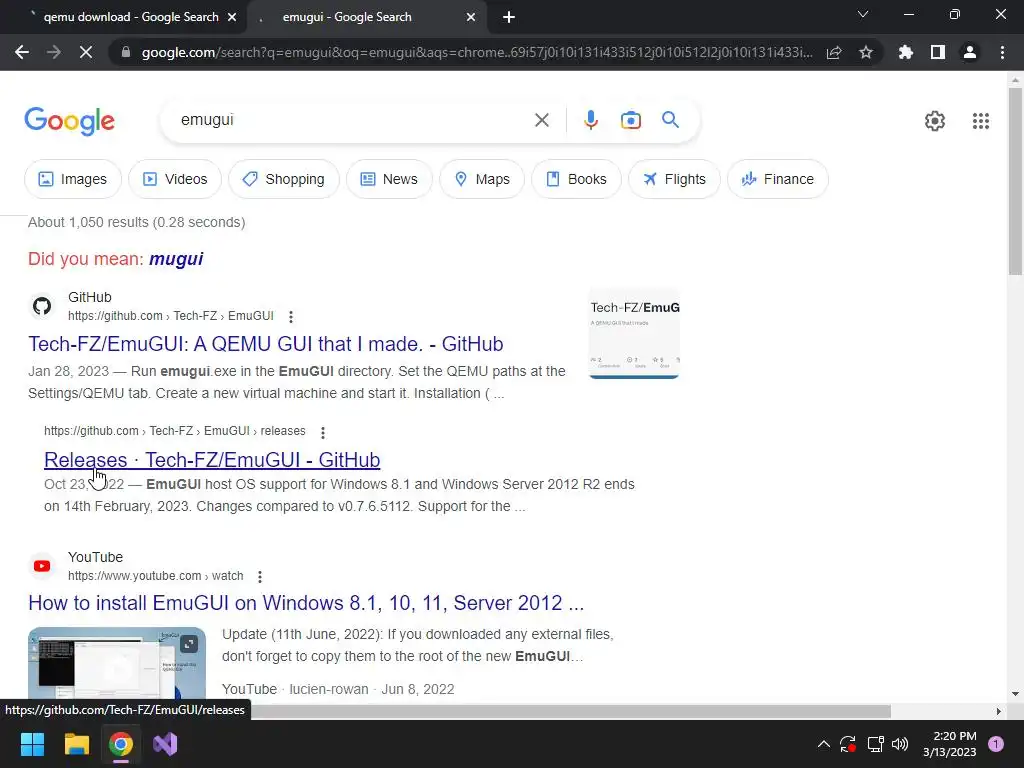Switch to the 'qemu download' tab
Viewport: 1024px width, 768px height.
point(124,17)
